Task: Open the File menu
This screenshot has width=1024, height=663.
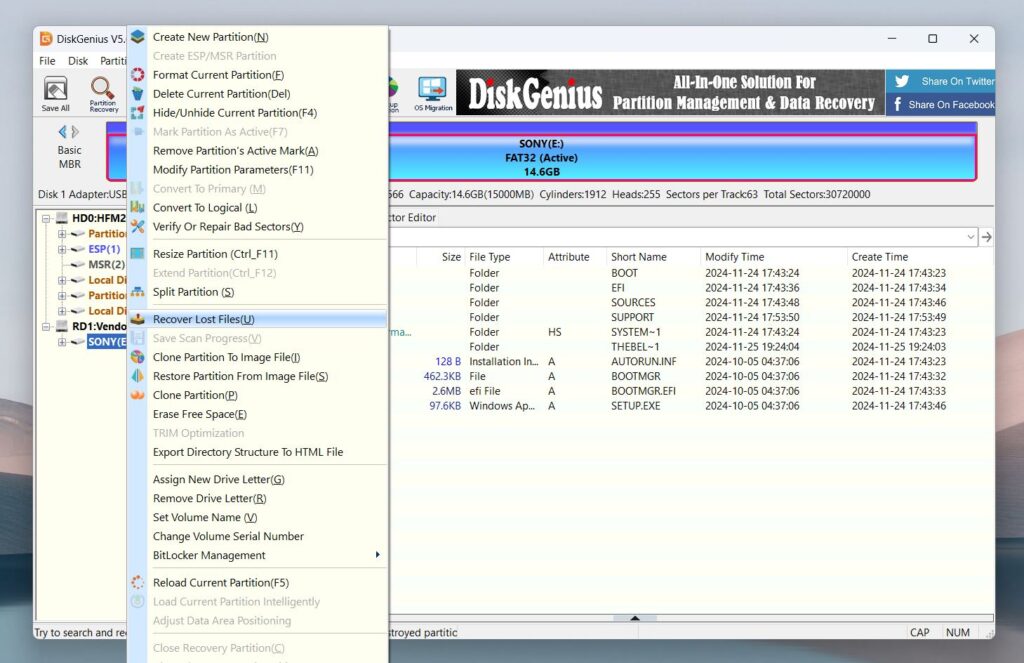Action: [46, 60]
